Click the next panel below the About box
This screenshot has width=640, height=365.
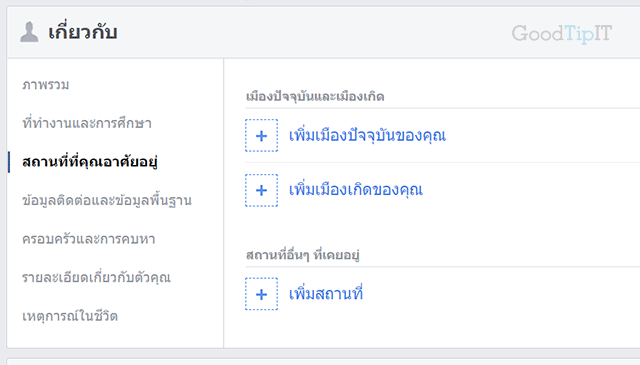point(323,362)
